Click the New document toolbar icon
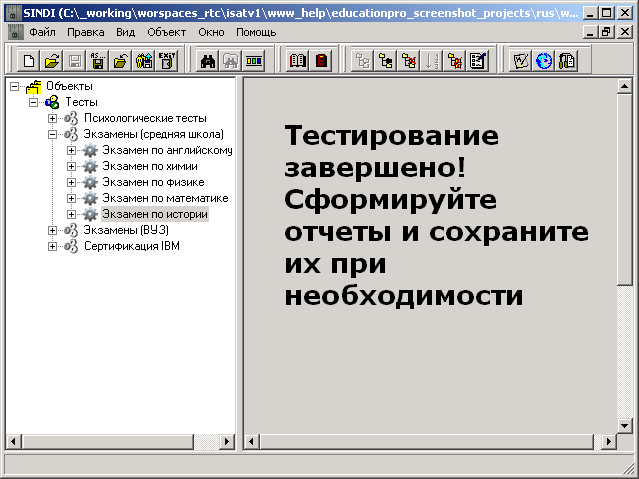 (x=29, y=61)
